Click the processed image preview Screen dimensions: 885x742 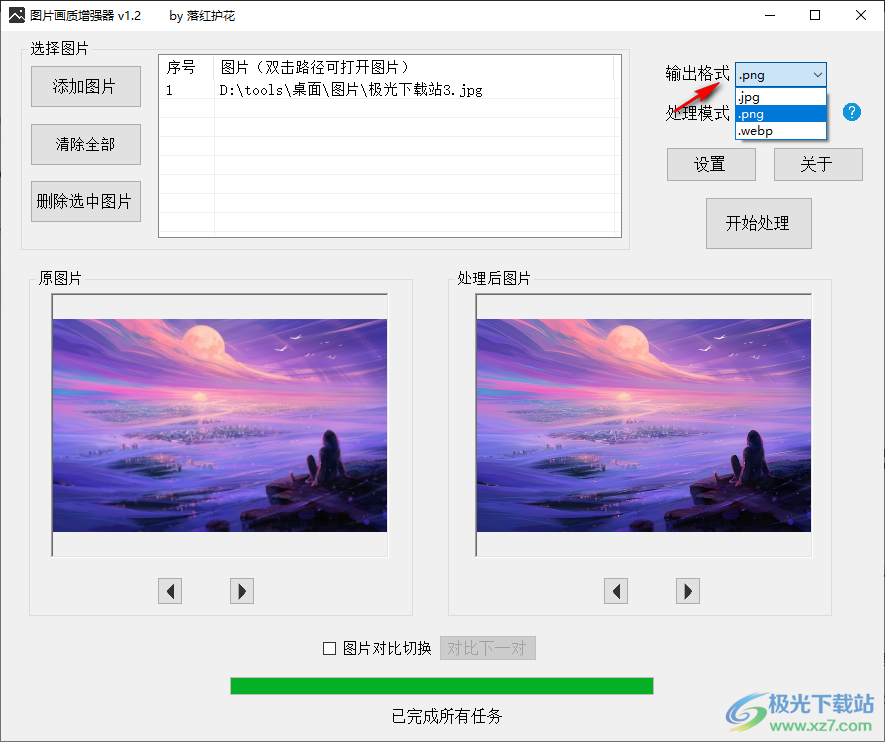(x=643, y=425)
